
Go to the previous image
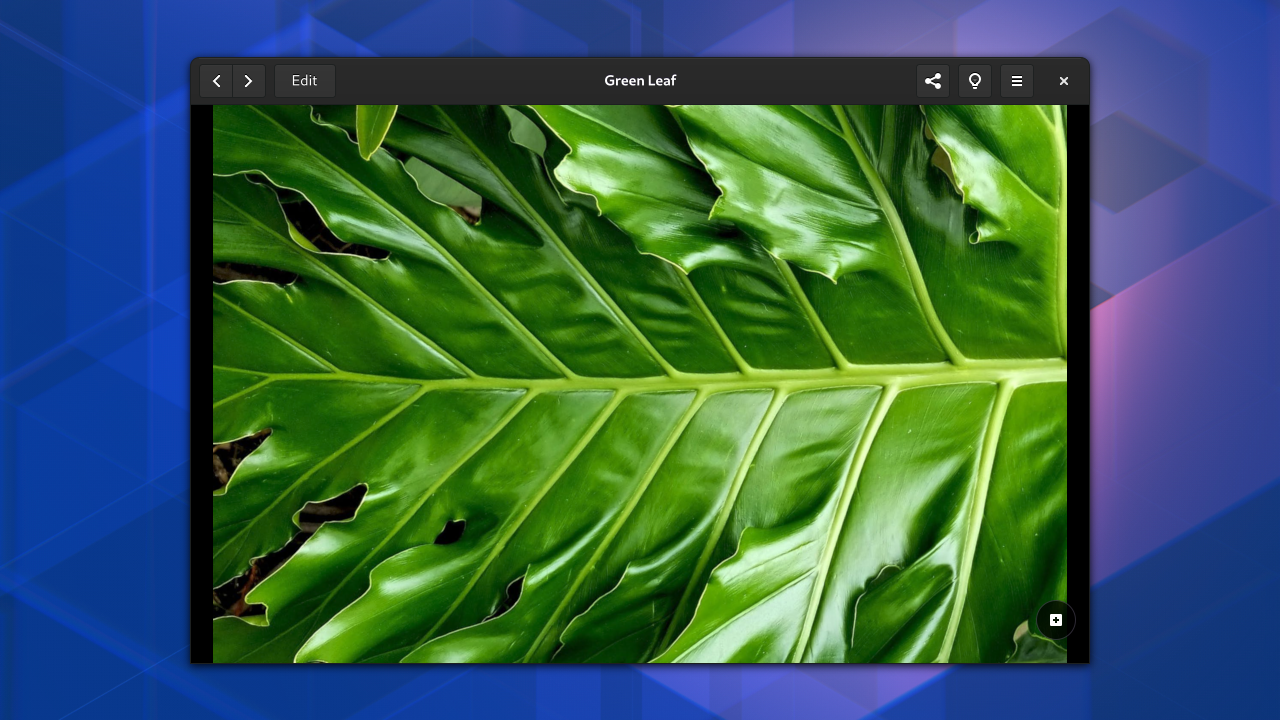click(x=216, y=81)
